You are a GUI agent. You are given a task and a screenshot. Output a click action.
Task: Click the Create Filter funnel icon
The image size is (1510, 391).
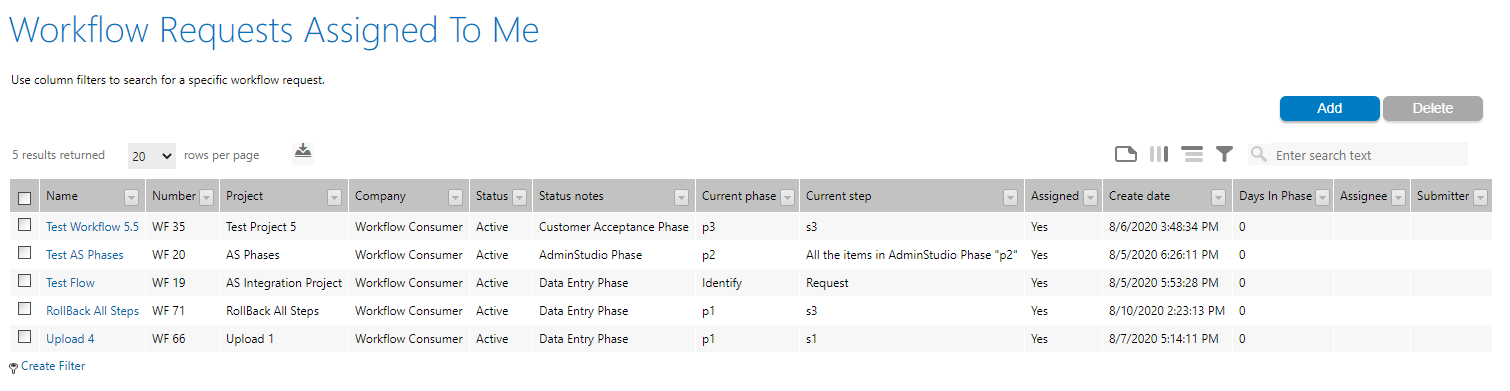[x=14, y=368]
